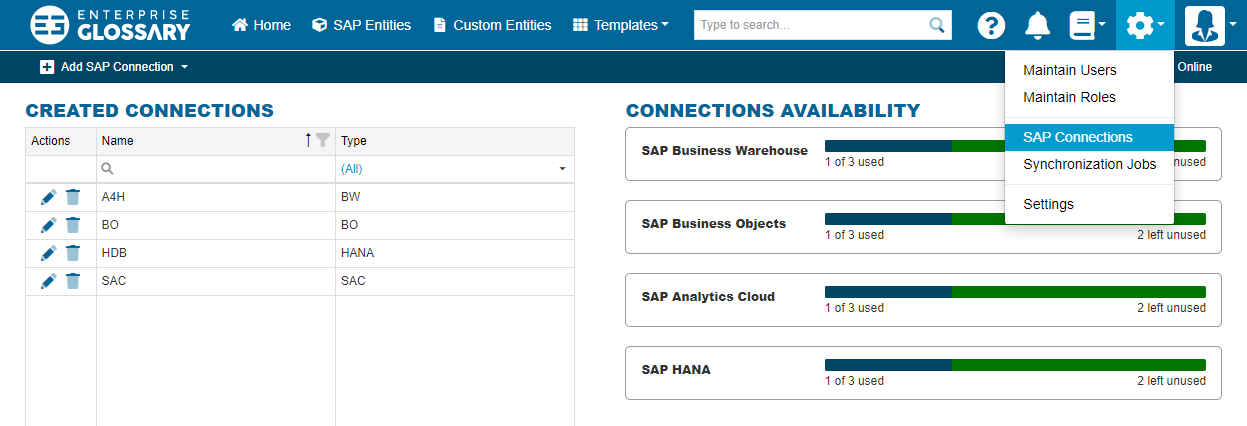Toggle the gear settings menu
The width and height of the screenshot is (1247, 426).
pyautogui.click(x=1145, y=25)
